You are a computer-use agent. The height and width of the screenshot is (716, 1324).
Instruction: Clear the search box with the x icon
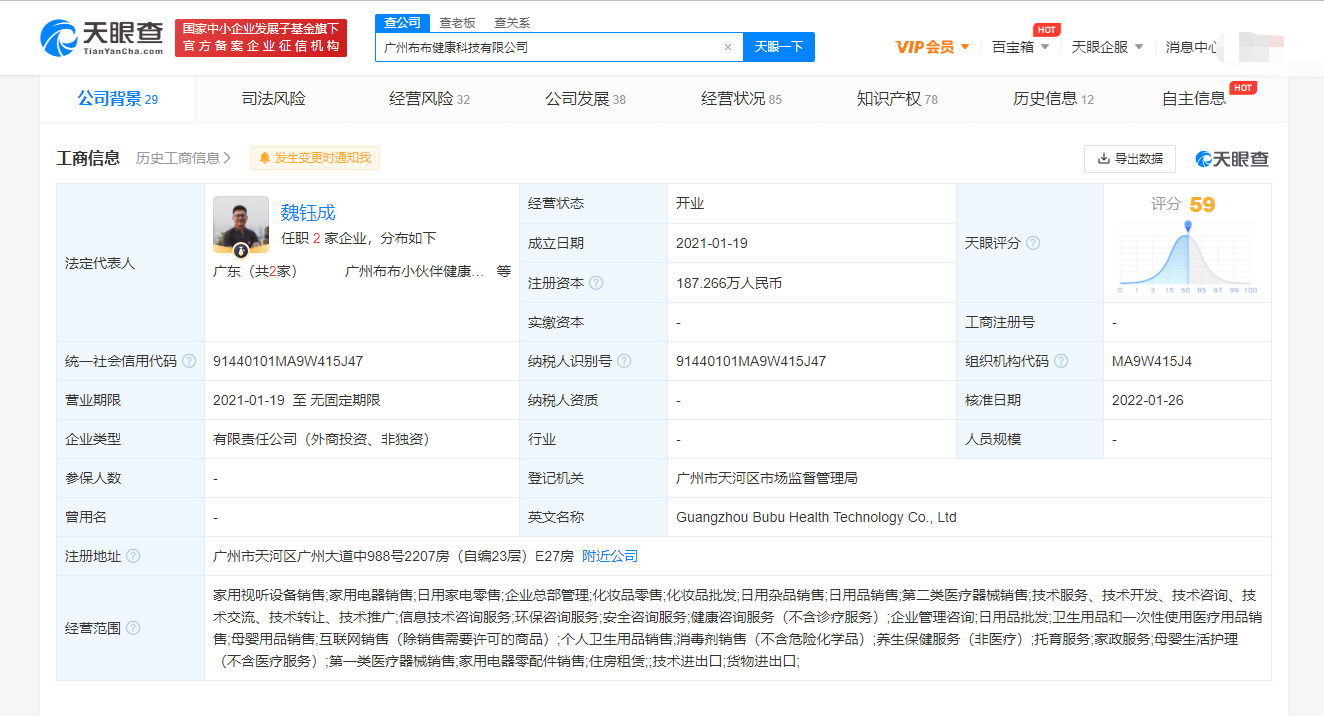click(728, 47)
